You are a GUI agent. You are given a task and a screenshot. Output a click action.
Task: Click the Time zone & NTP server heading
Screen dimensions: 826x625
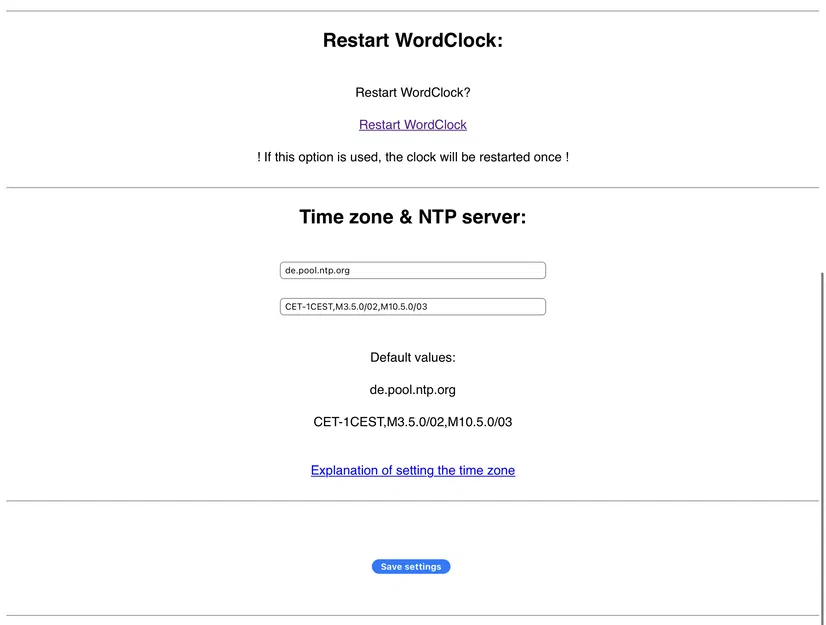[412, 216]
